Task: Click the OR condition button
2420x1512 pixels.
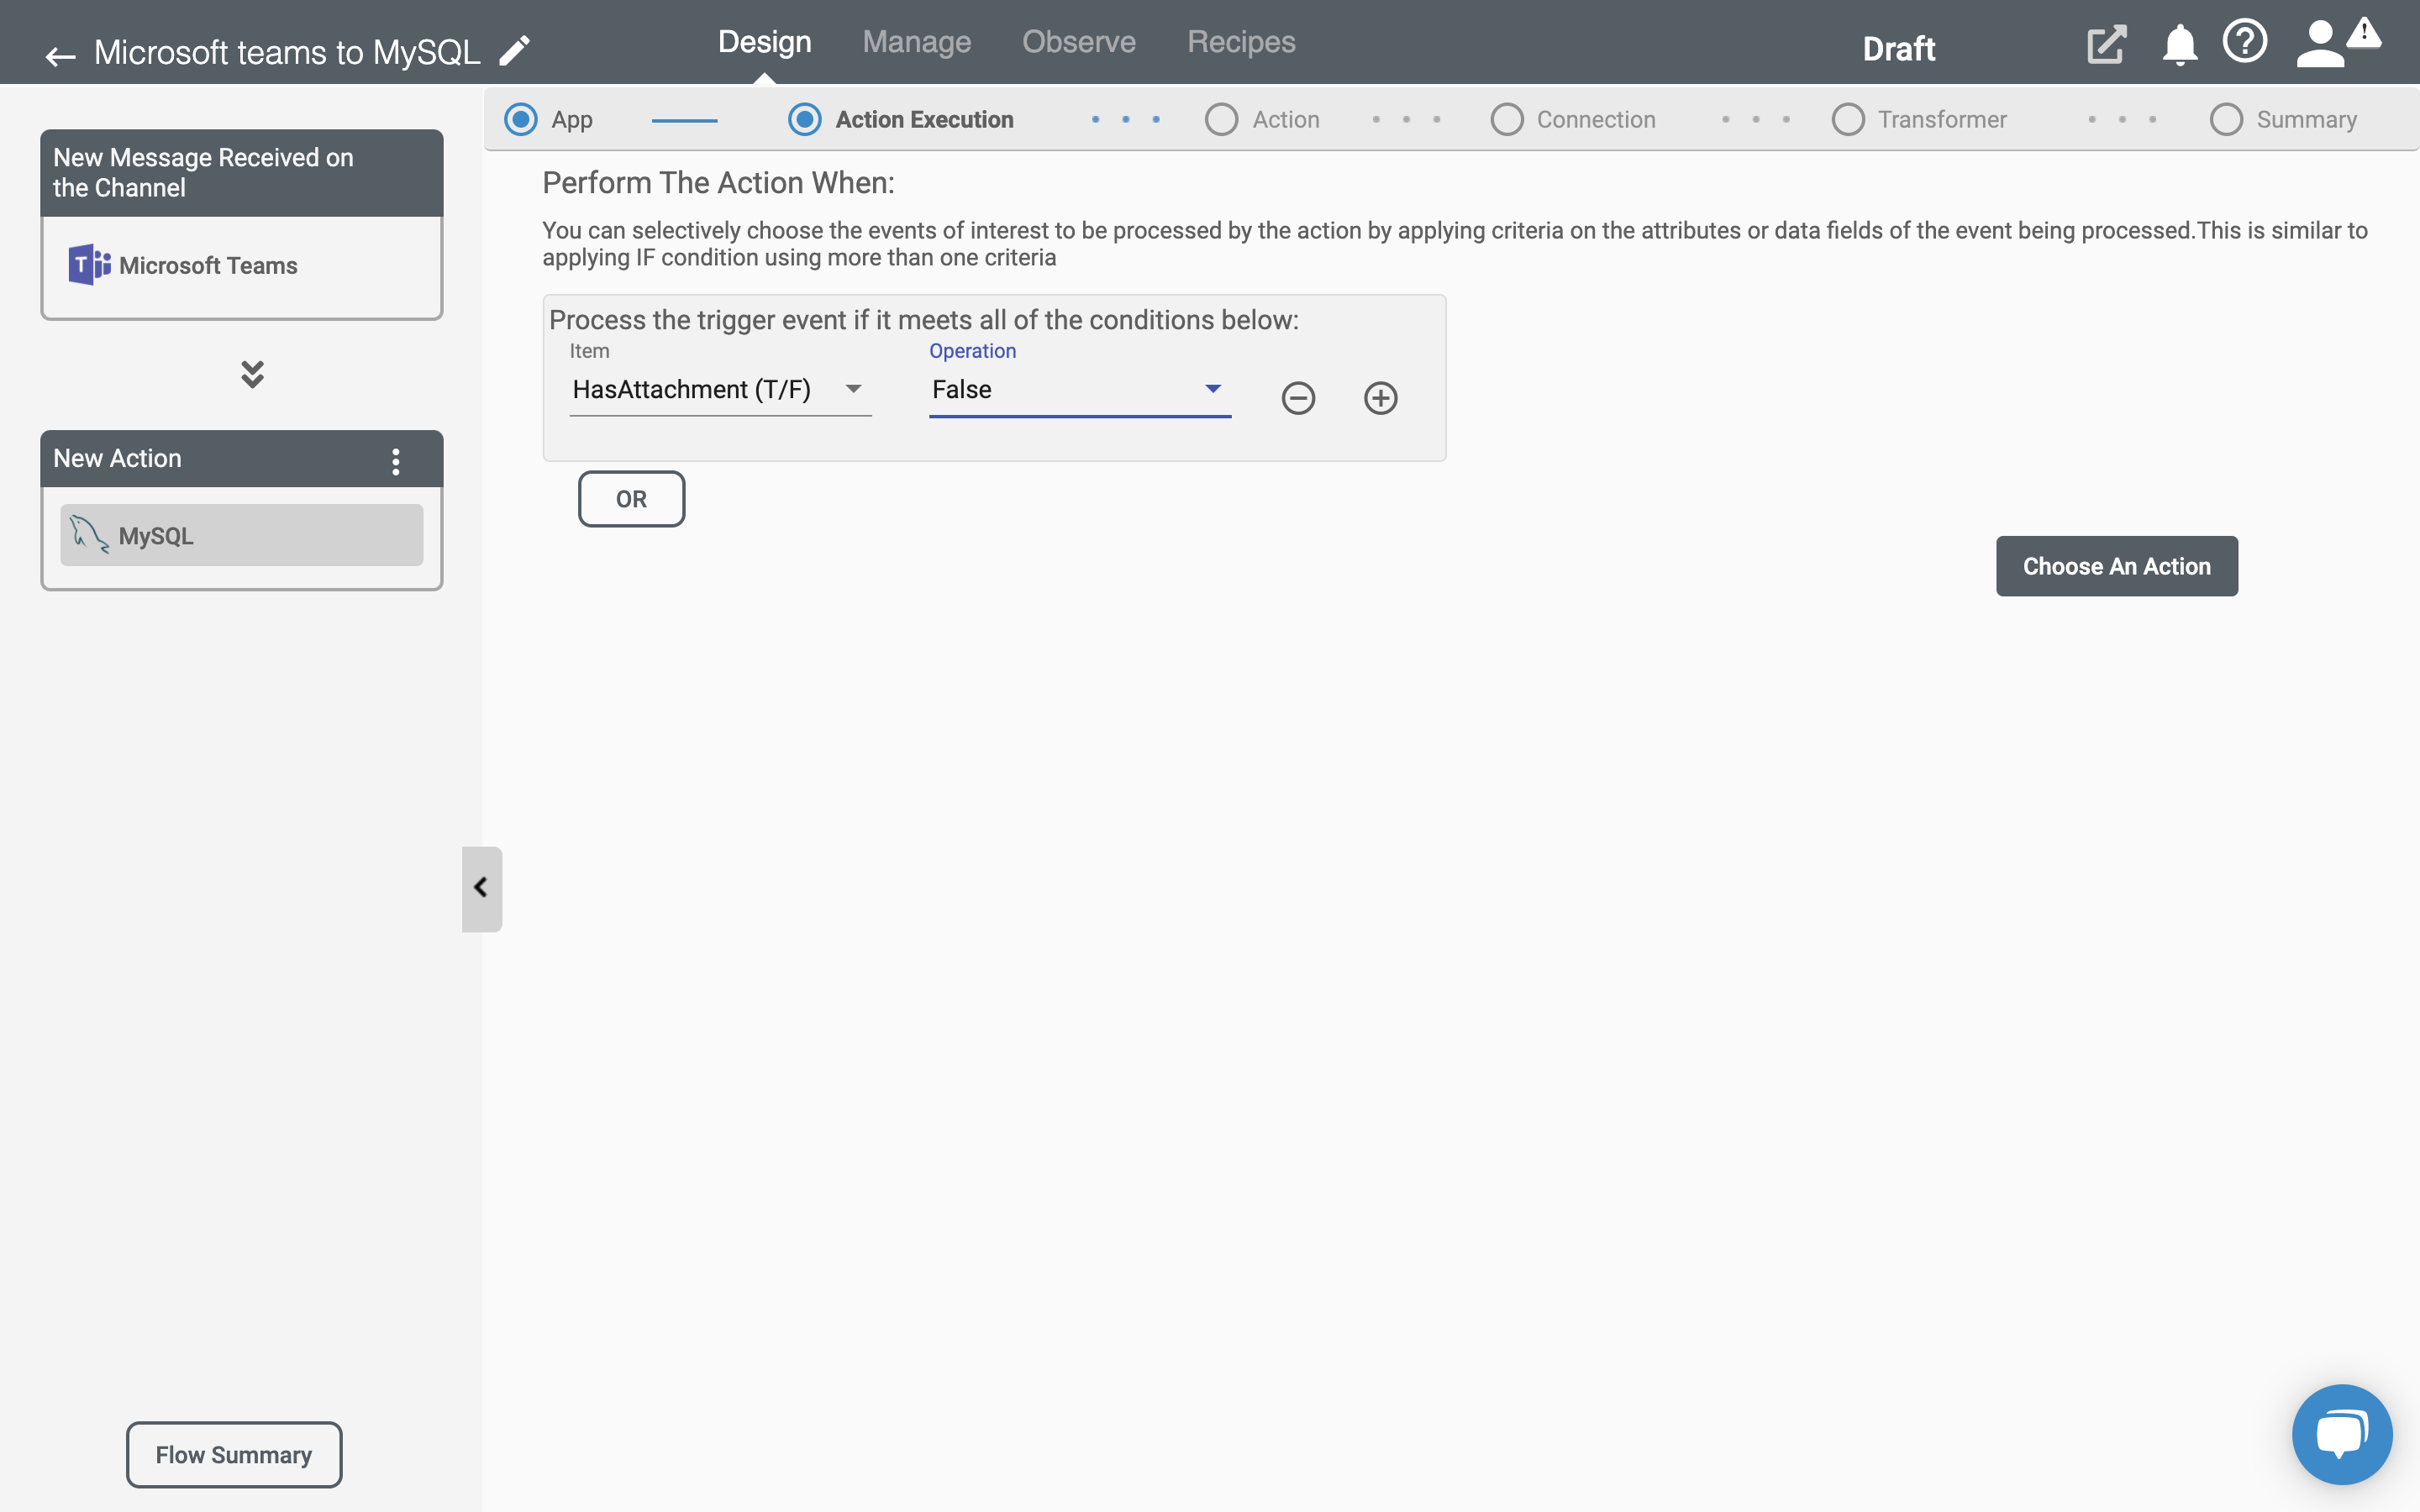Action: point(631,498)
